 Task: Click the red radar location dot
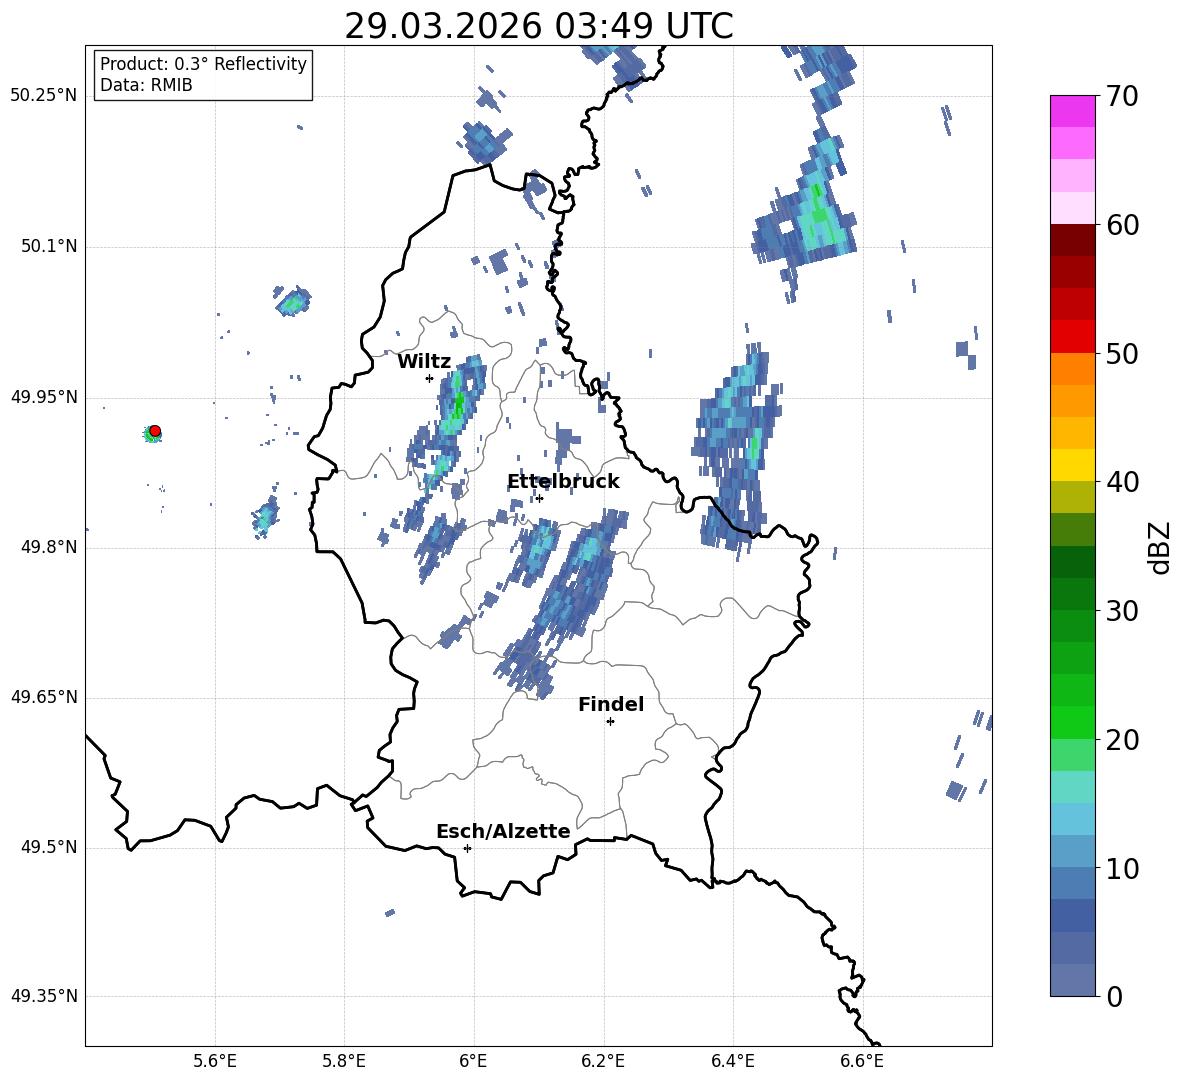pyautogui.click(x=155, y=431)
